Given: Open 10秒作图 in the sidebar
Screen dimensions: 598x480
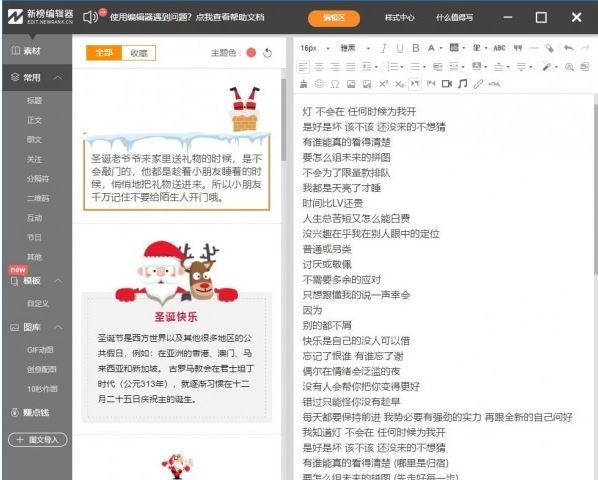Looking at the screenshot, I should [x=42, y=389].
